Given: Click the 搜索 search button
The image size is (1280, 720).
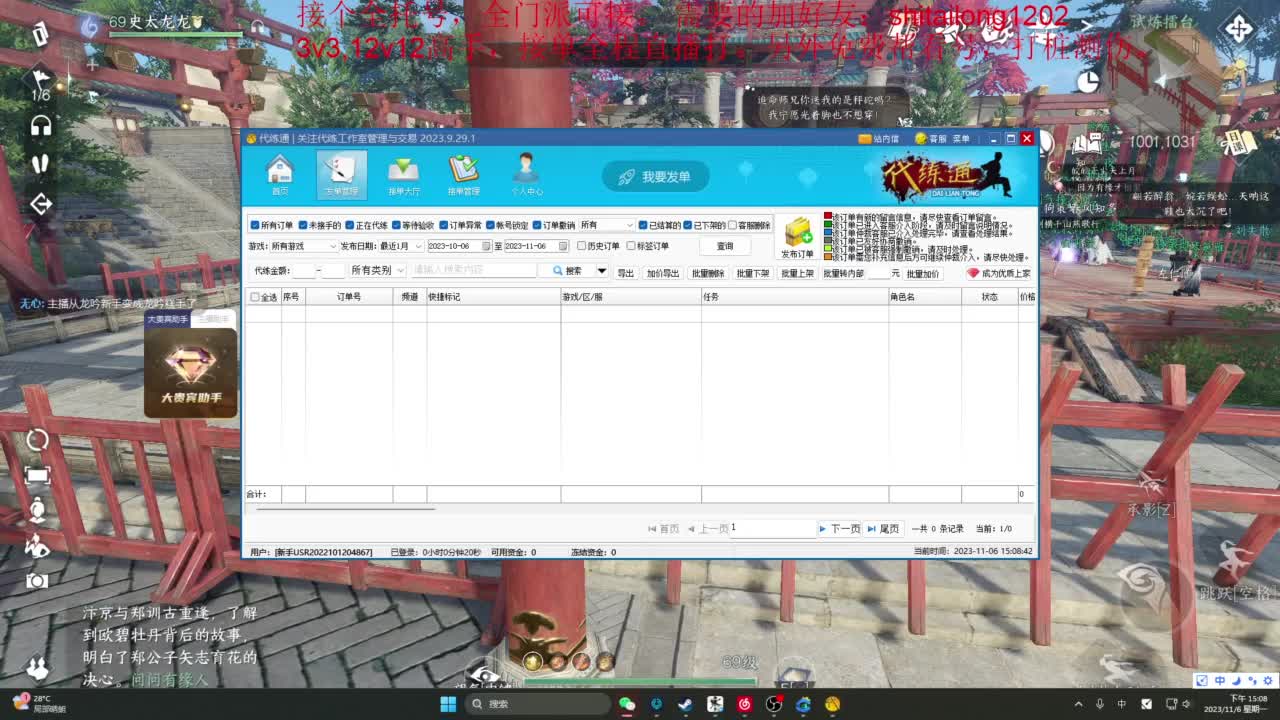Looking at the screenshot, I should click(x=567, y=271).
